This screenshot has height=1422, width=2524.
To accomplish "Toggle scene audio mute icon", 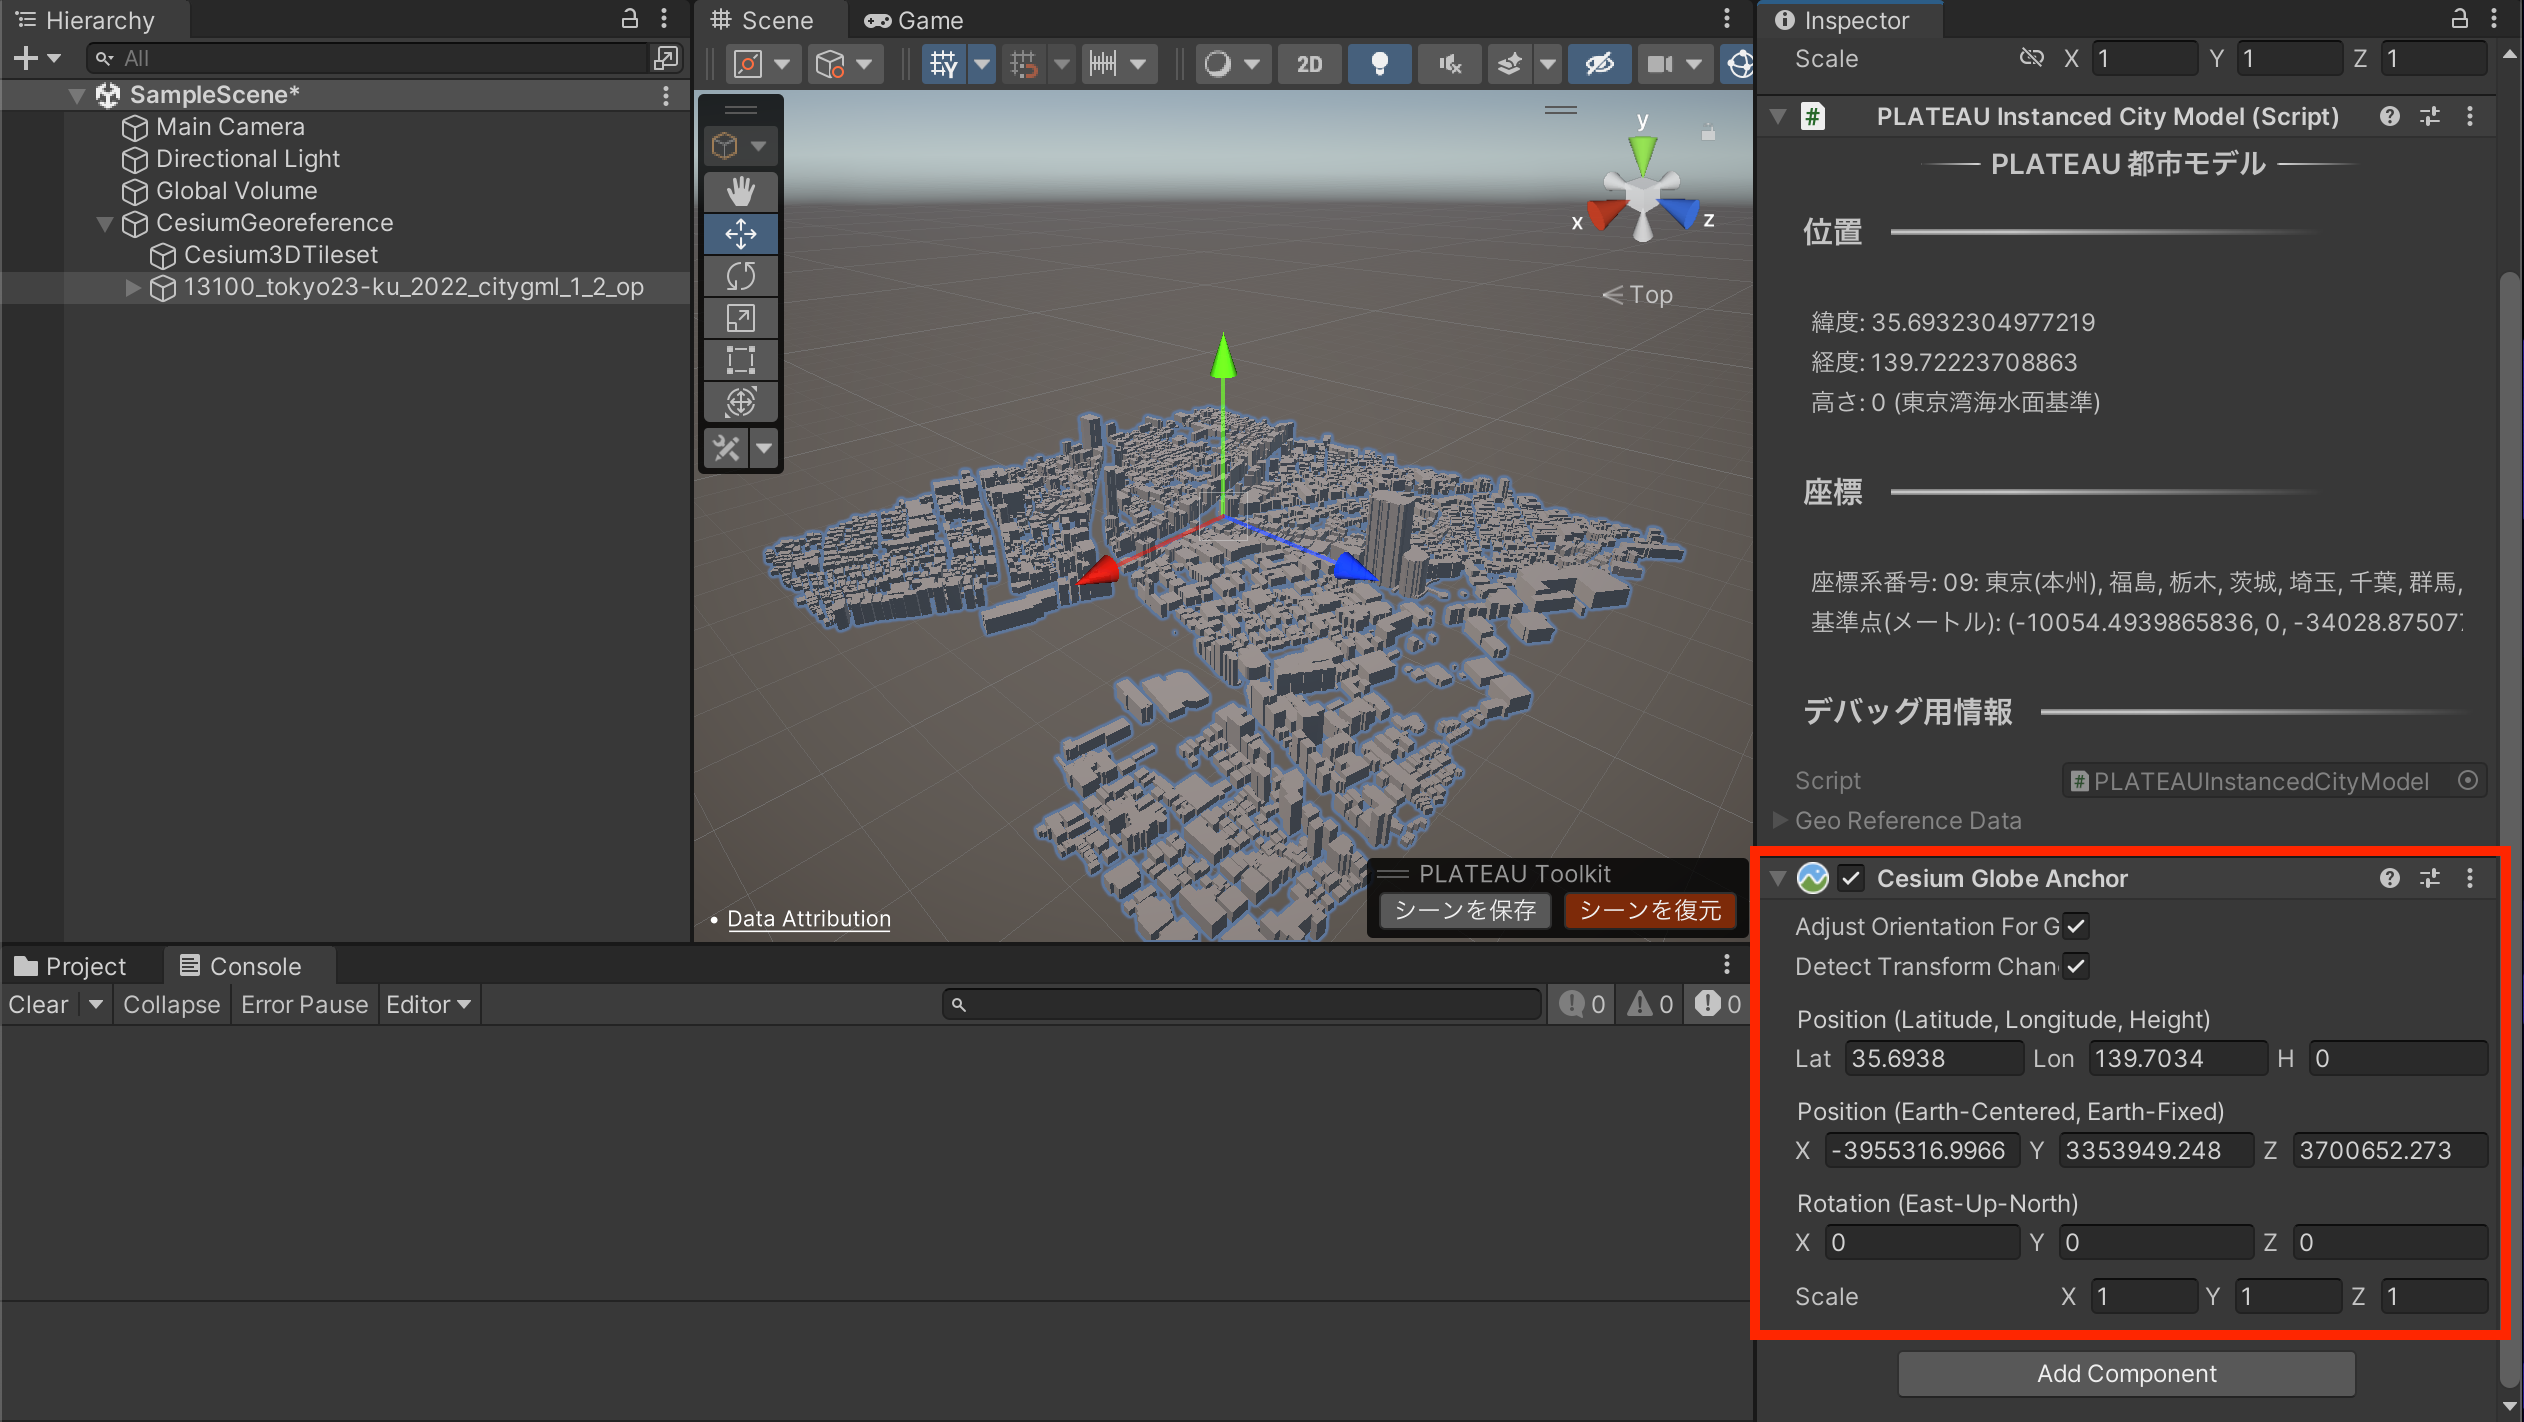I will [x=1449, y=64].
